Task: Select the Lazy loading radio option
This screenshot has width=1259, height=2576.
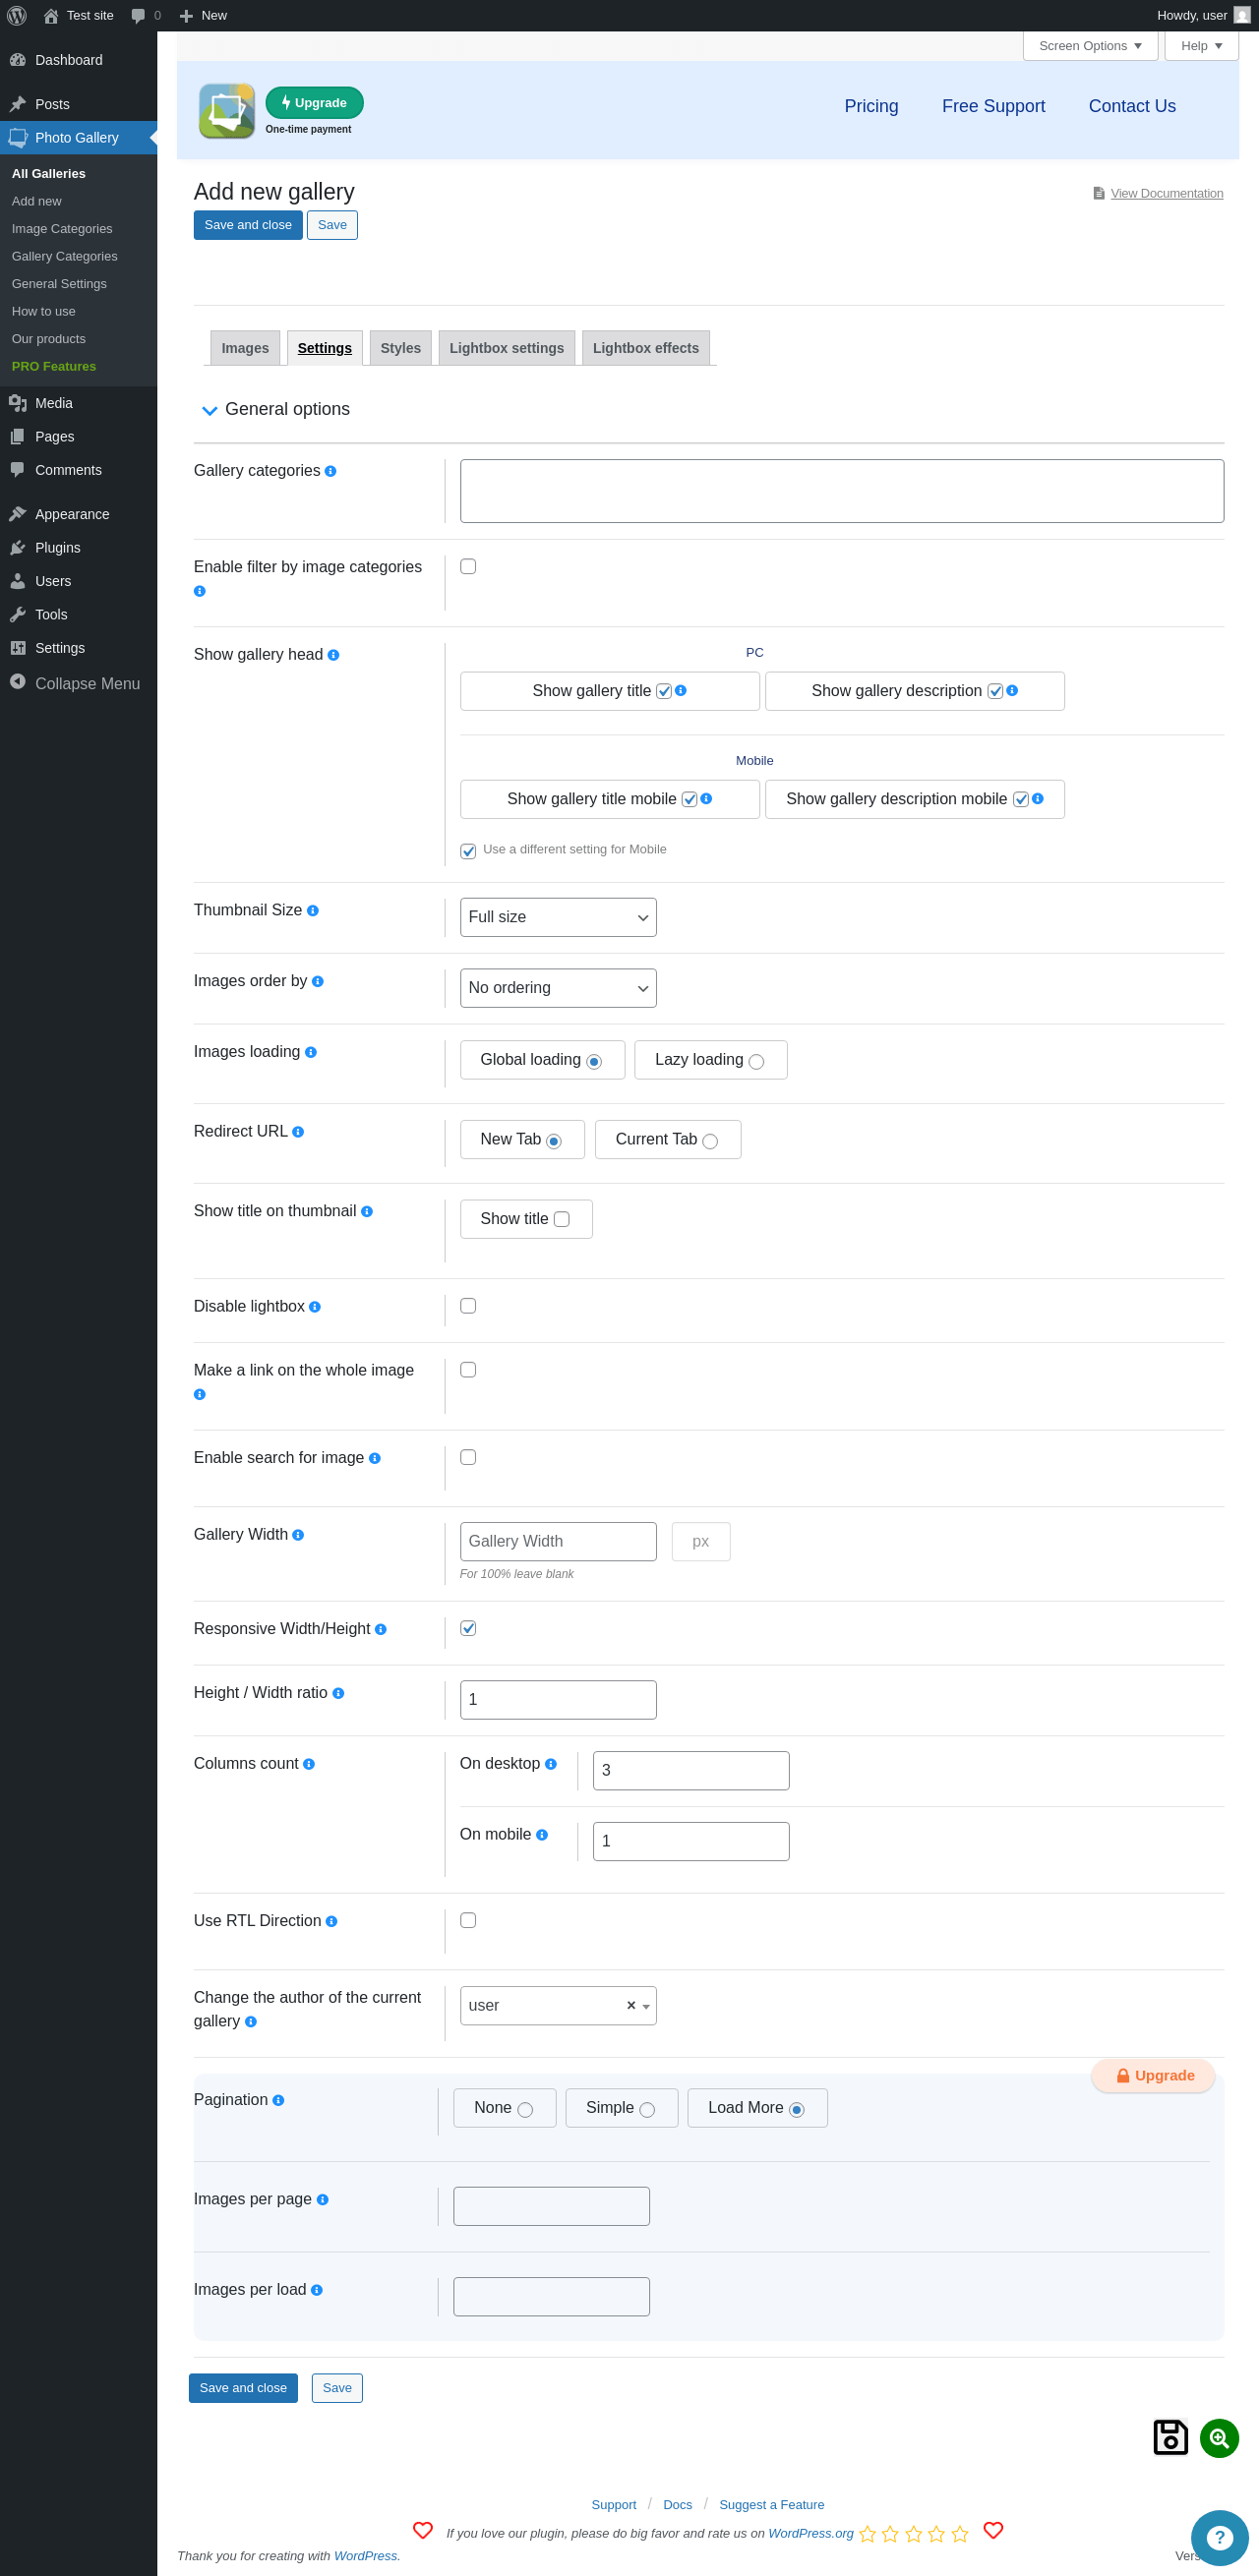Action: [x=756, y=1061]
